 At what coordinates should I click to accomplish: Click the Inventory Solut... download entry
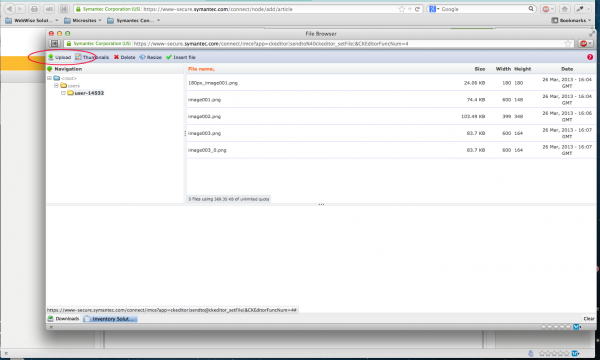pos(110,319)
